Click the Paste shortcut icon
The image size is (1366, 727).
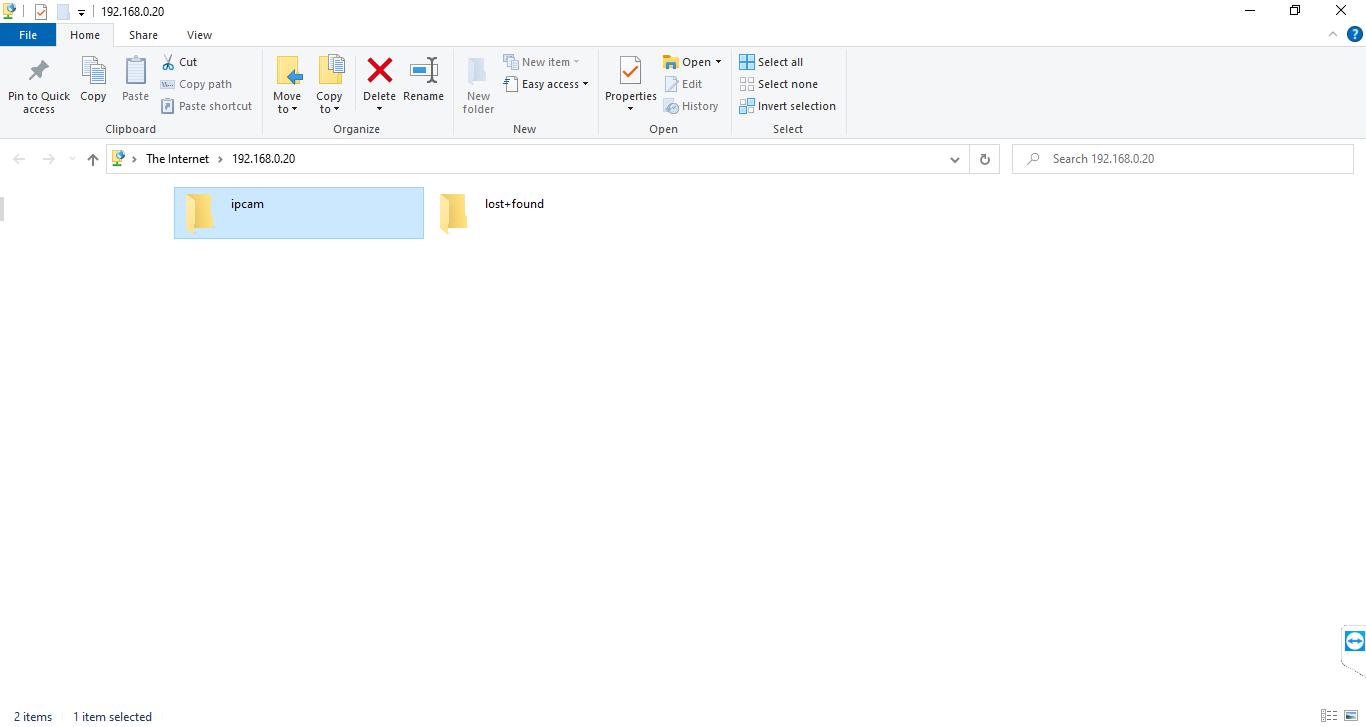click(x=169, y=105)
